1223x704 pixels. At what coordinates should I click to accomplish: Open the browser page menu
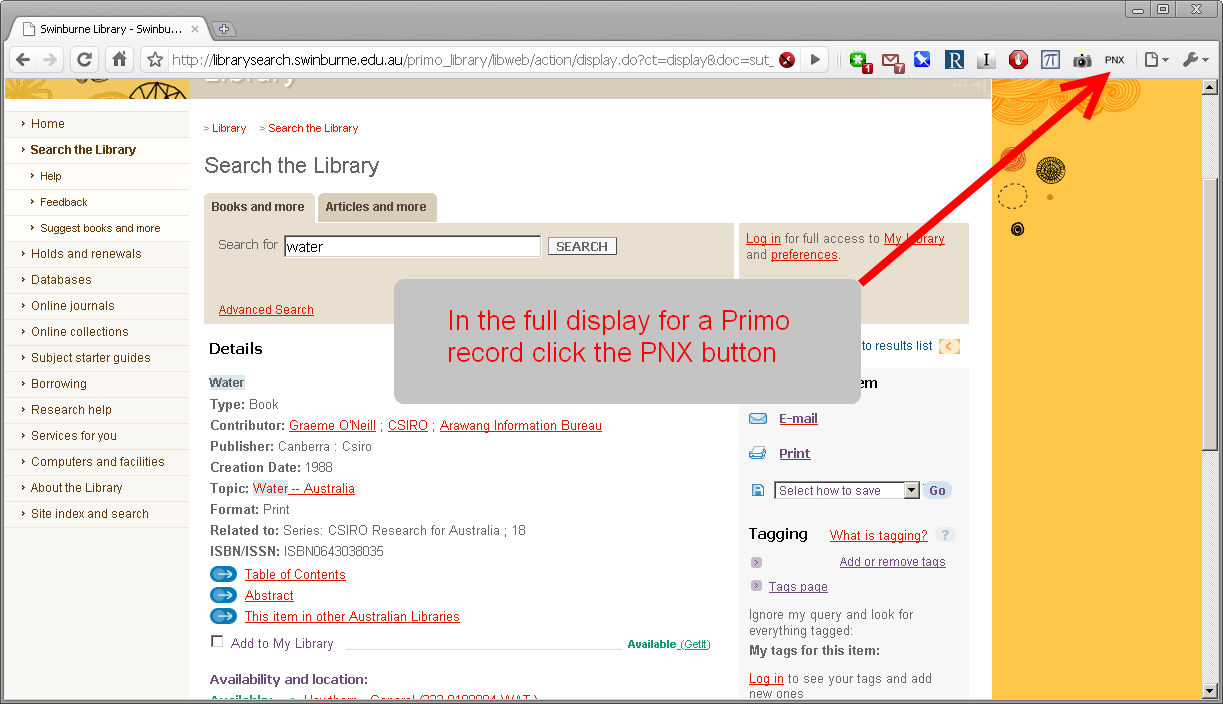(x=1156, y=60)
